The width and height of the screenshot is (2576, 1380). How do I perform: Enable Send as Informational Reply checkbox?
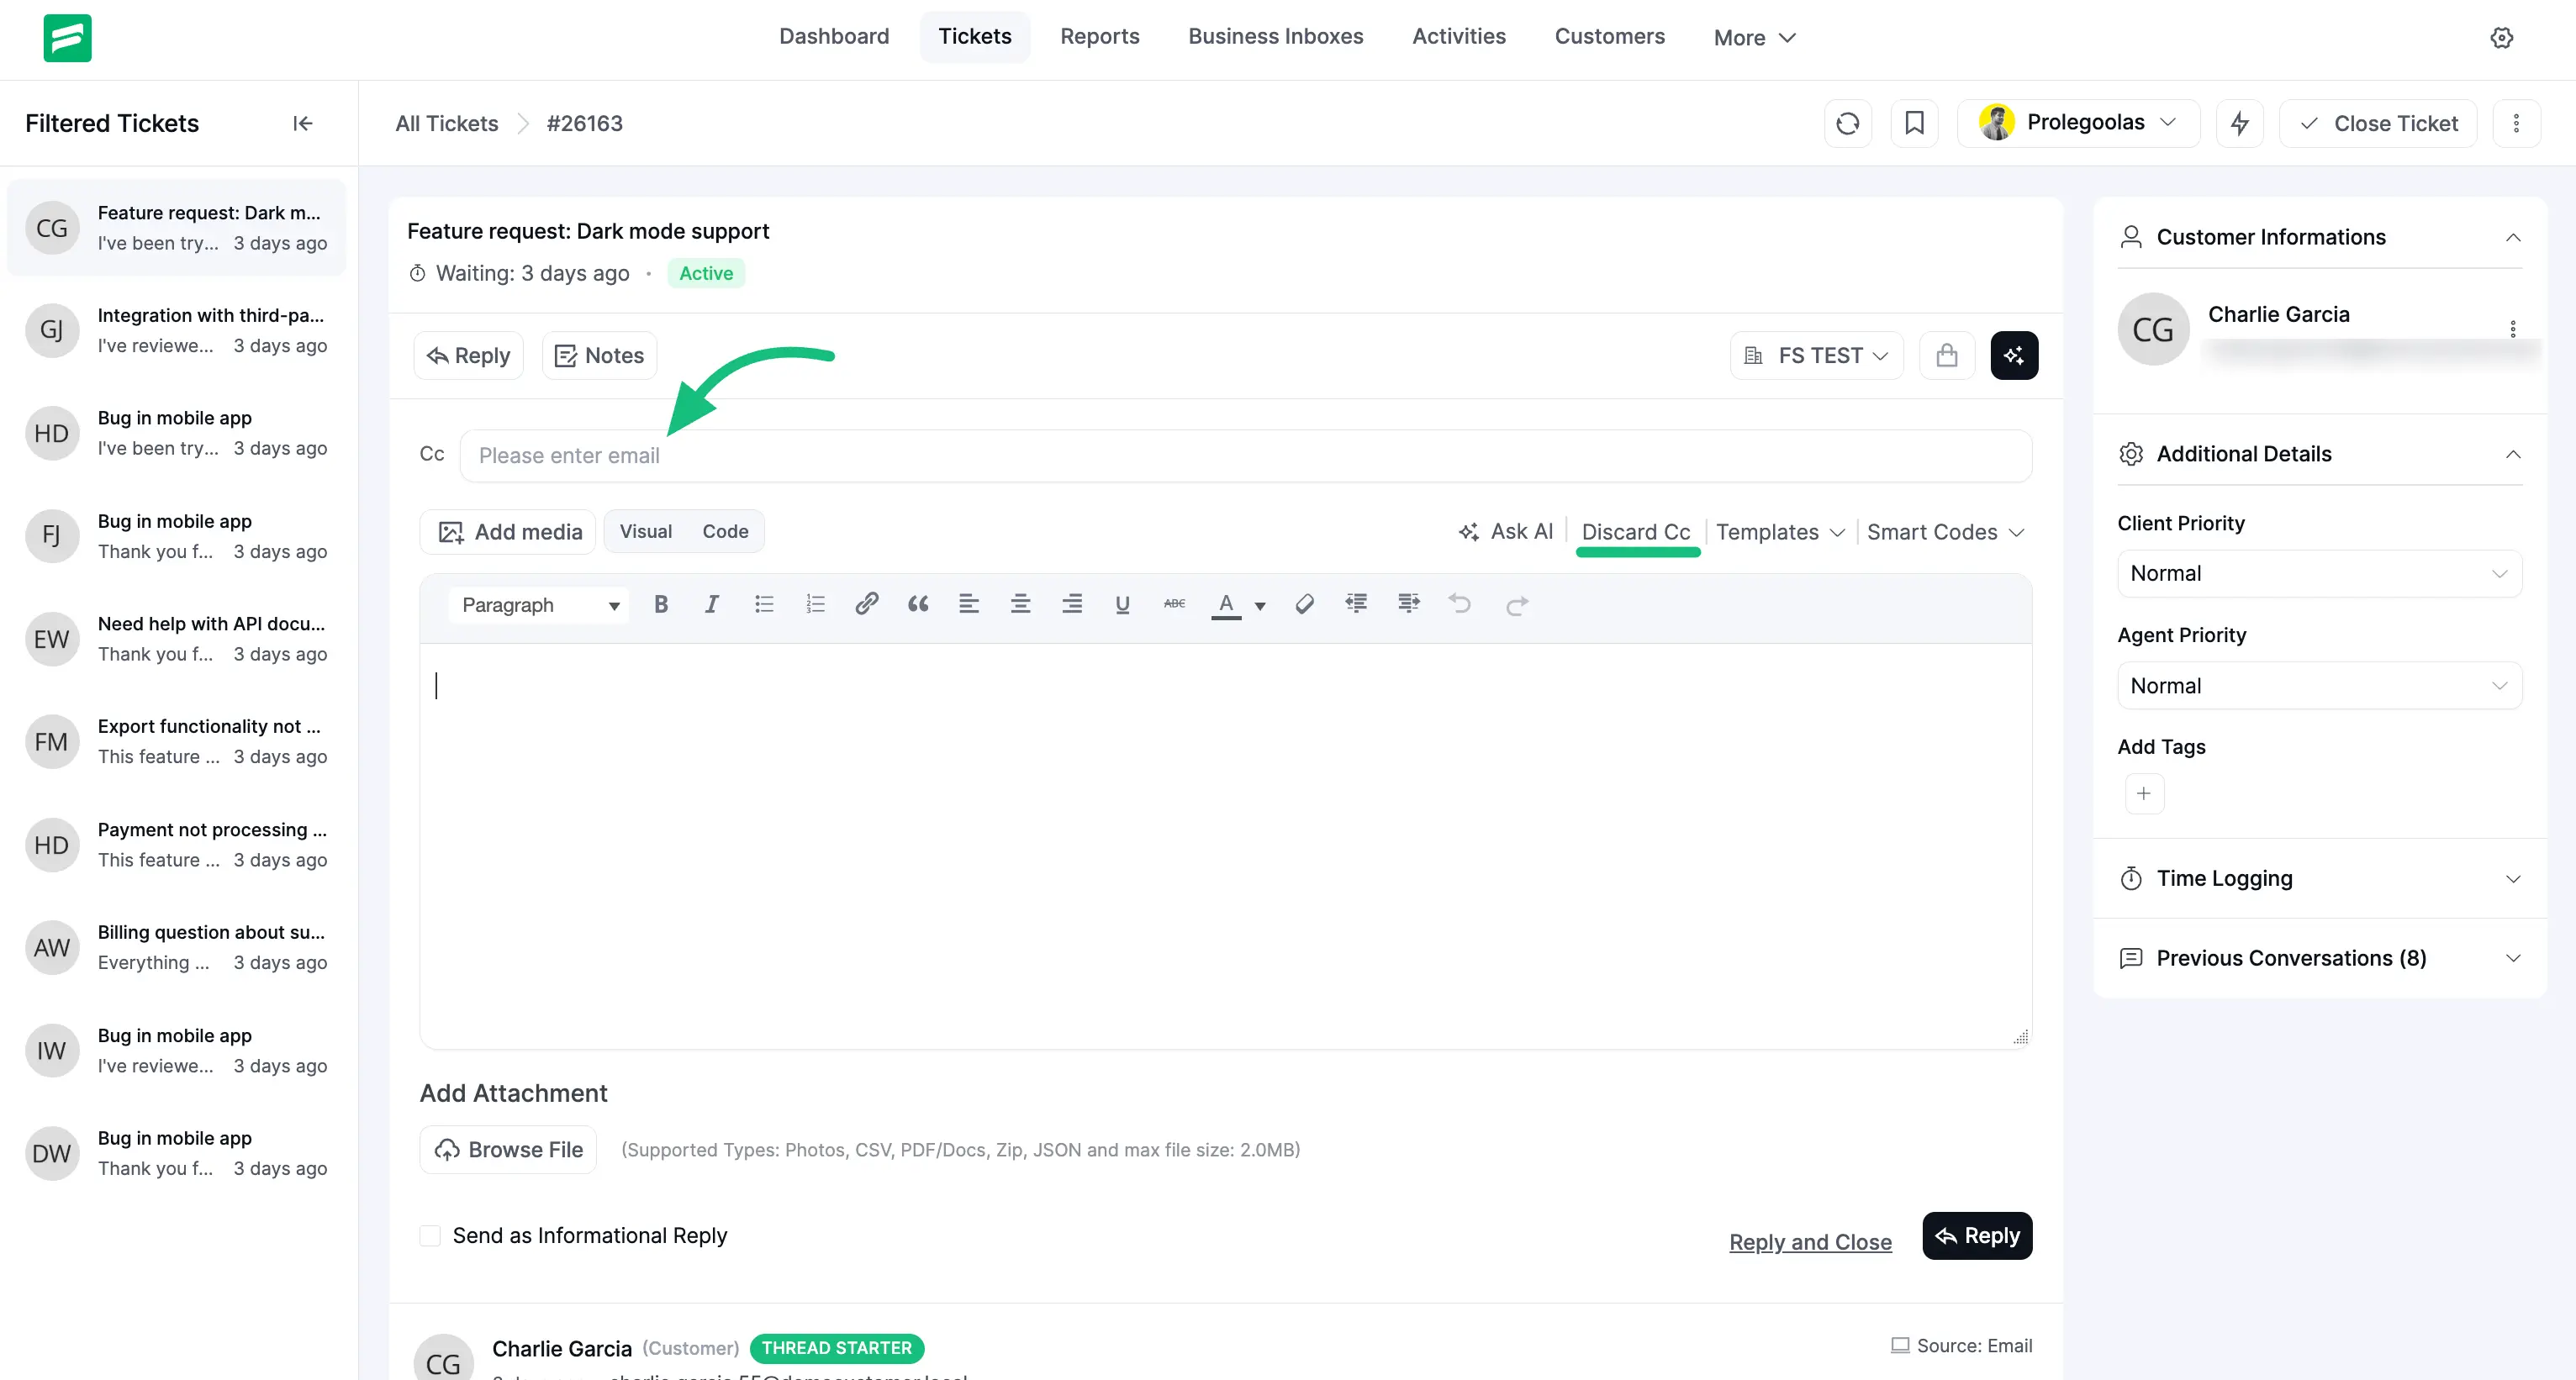tap(430, 1236)
